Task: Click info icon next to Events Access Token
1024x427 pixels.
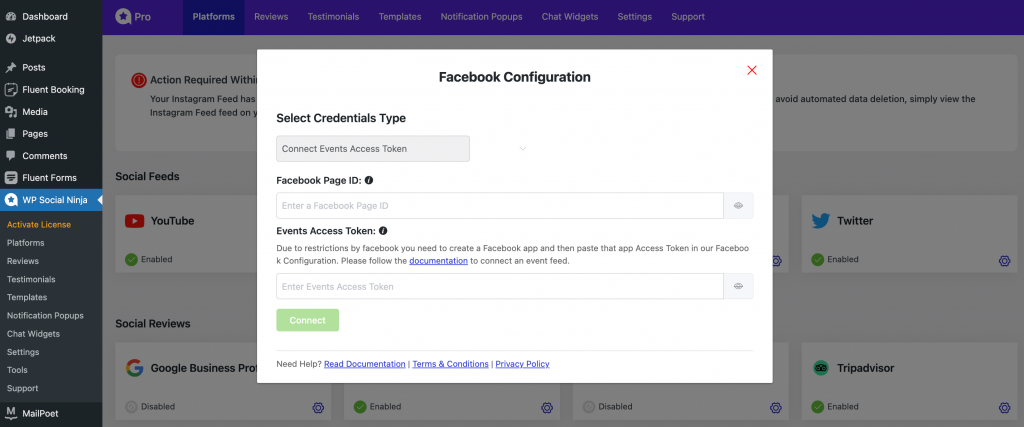Action: 383,230
